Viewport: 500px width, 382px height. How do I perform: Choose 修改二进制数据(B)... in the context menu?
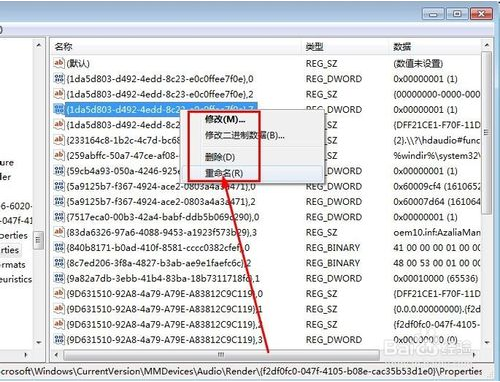pos(244,135)
